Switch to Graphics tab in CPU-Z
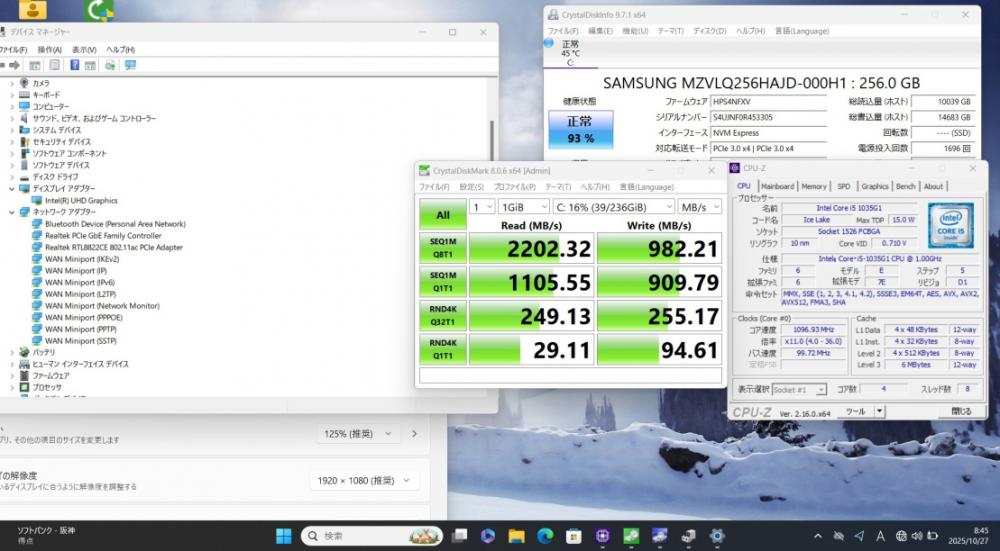The width and height of the screenshot is (1000, 551). (x=874, y=186)
